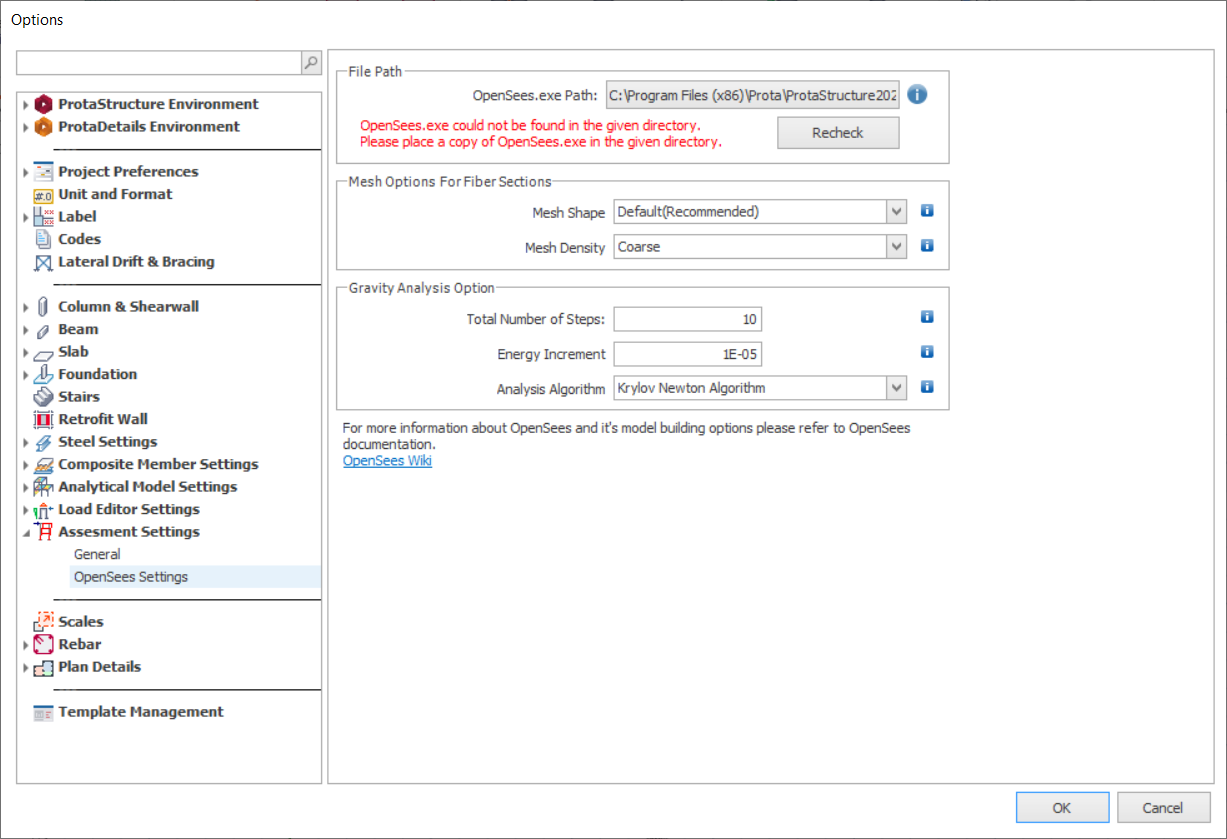Select General under Assesment Settings
Screen dimensions: 1227x839
[97, 553]
